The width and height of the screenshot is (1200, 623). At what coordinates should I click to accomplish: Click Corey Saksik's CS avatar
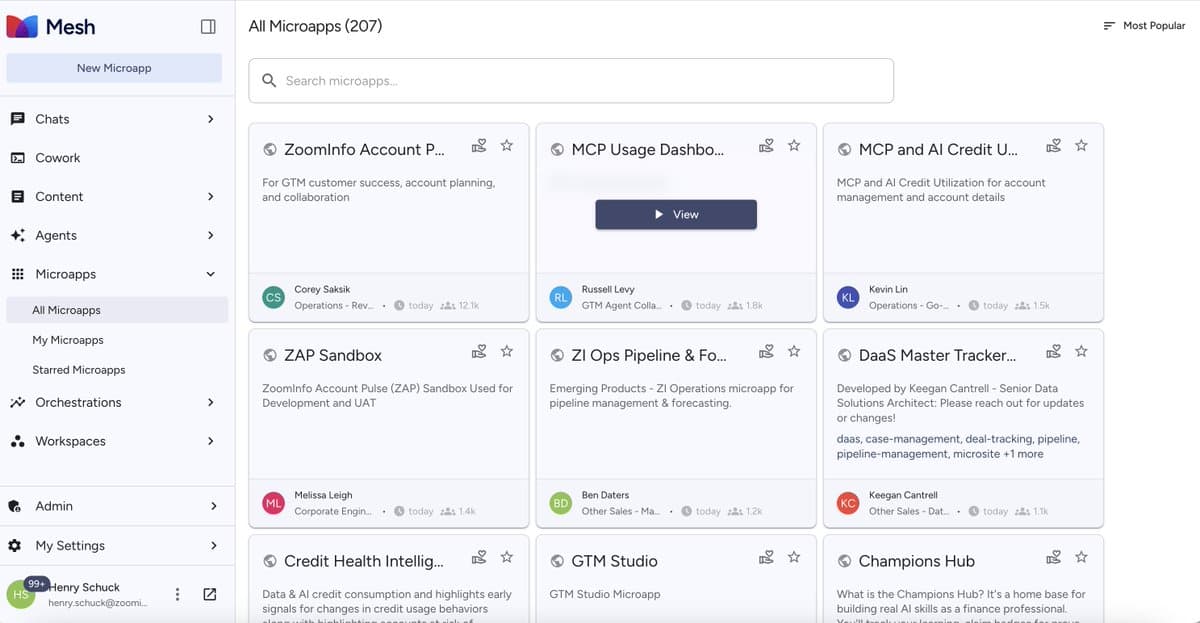click(273, 297)
